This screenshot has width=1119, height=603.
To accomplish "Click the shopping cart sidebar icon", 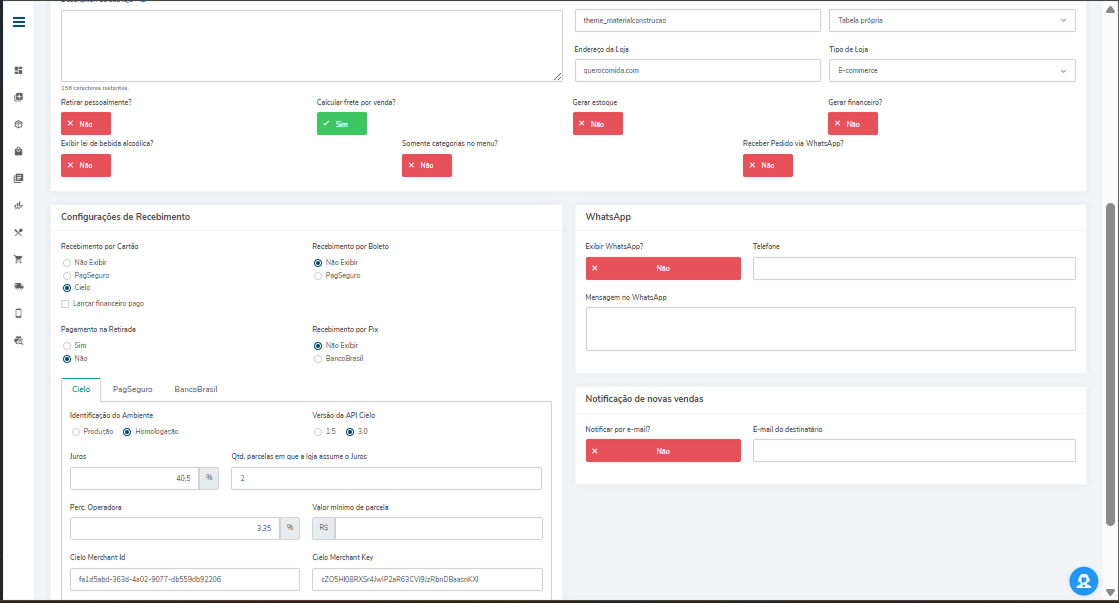I will pos(18,259).
